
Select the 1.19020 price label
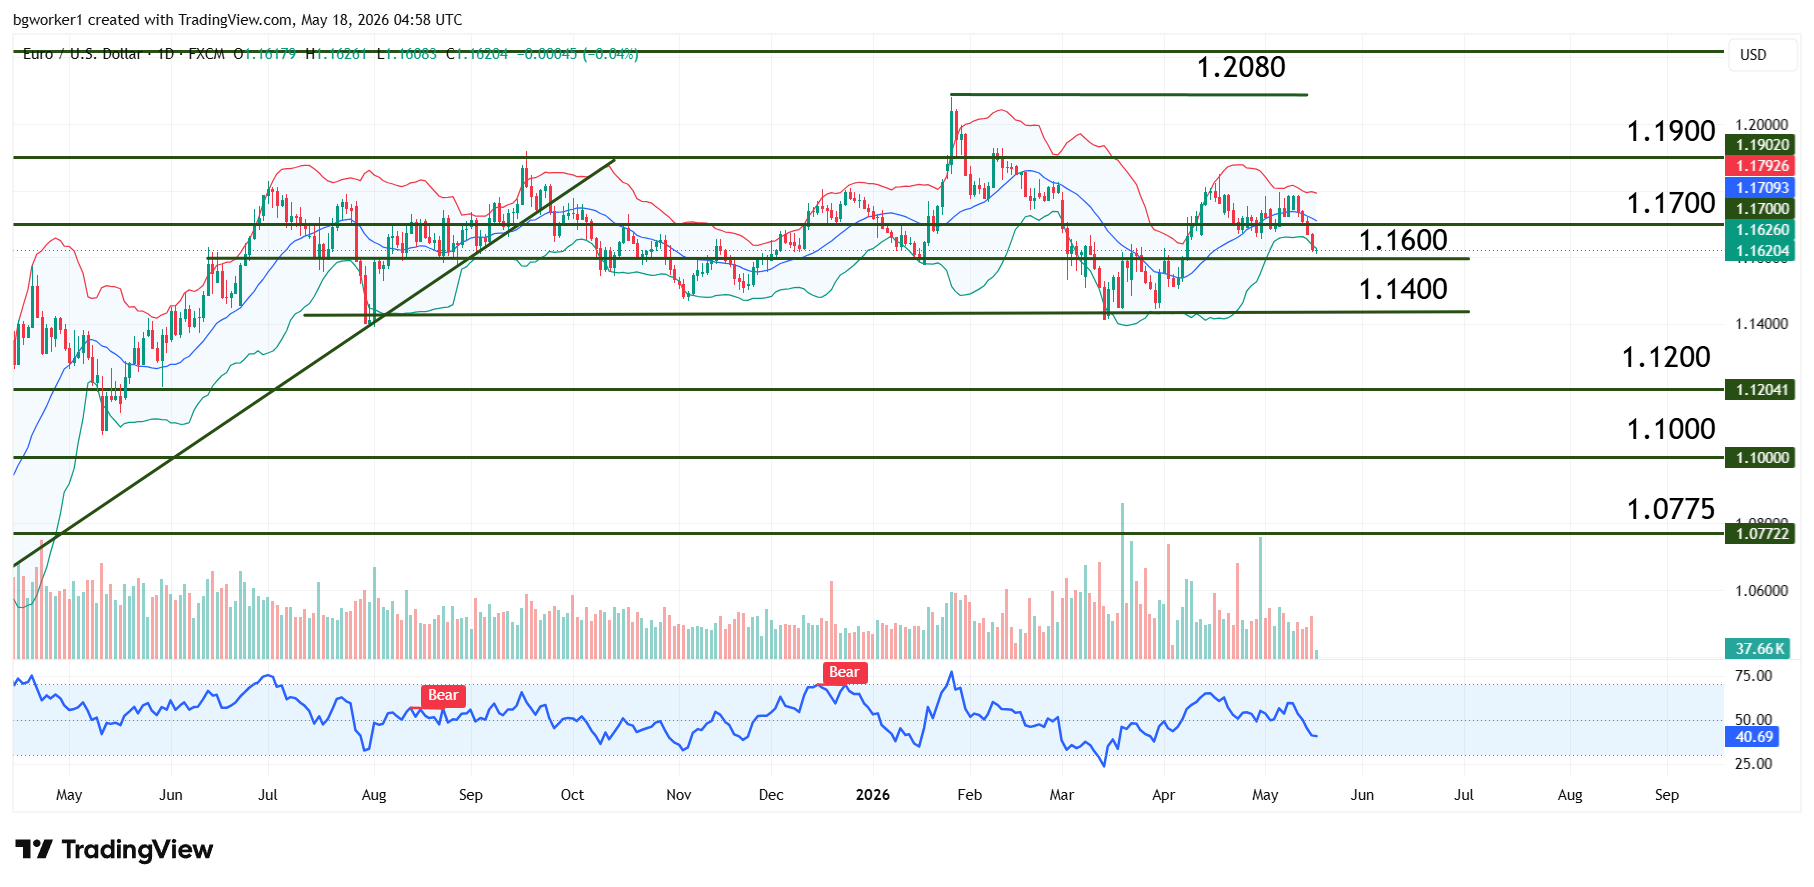(1761, 145)
